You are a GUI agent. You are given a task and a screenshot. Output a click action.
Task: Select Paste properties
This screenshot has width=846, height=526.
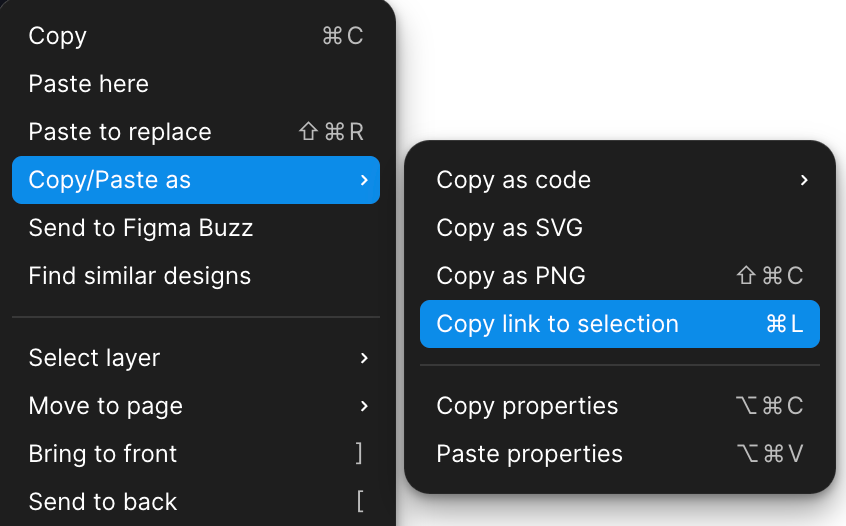tap(620, 454)
